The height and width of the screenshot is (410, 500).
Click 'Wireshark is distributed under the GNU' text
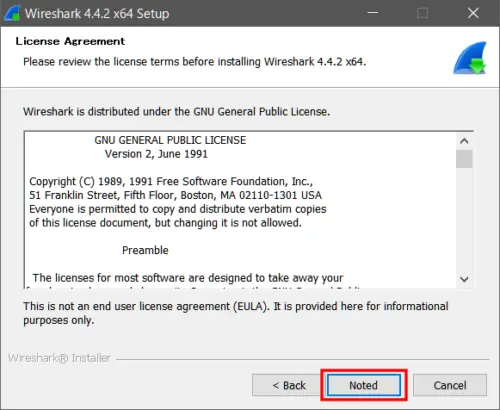(176, 111)
